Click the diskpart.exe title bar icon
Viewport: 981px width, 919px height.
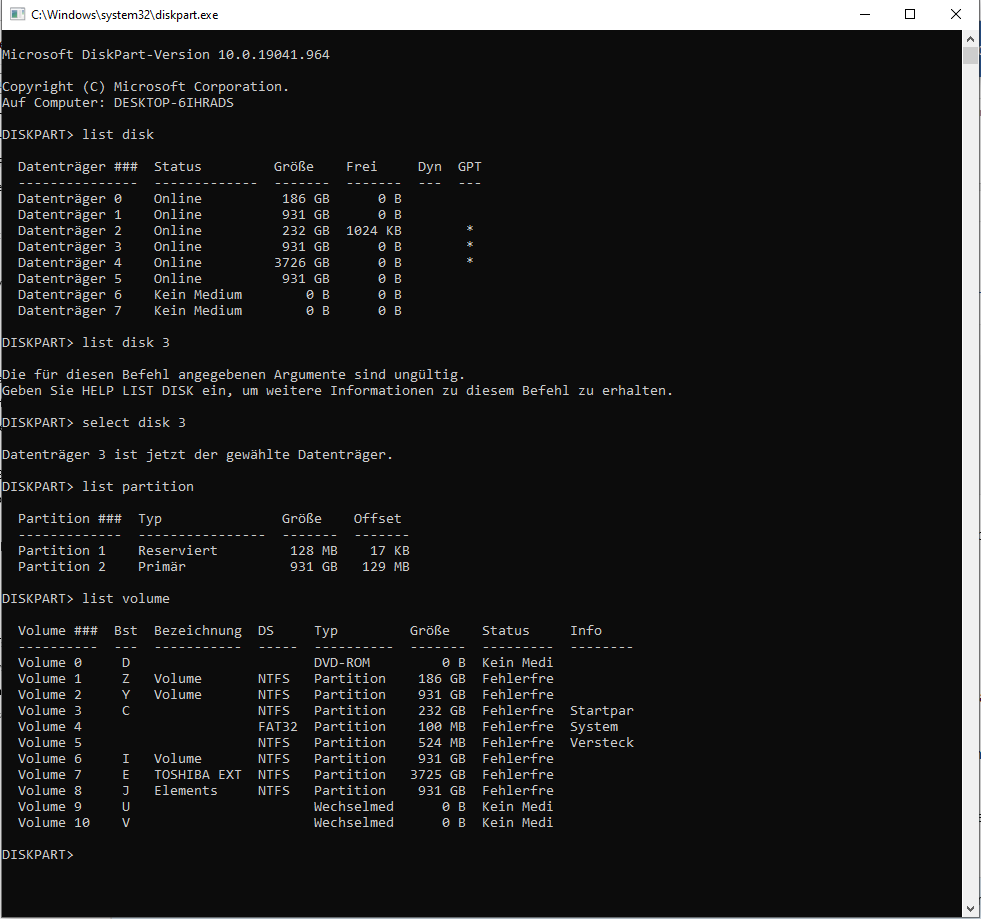click(x=17, y=14)
